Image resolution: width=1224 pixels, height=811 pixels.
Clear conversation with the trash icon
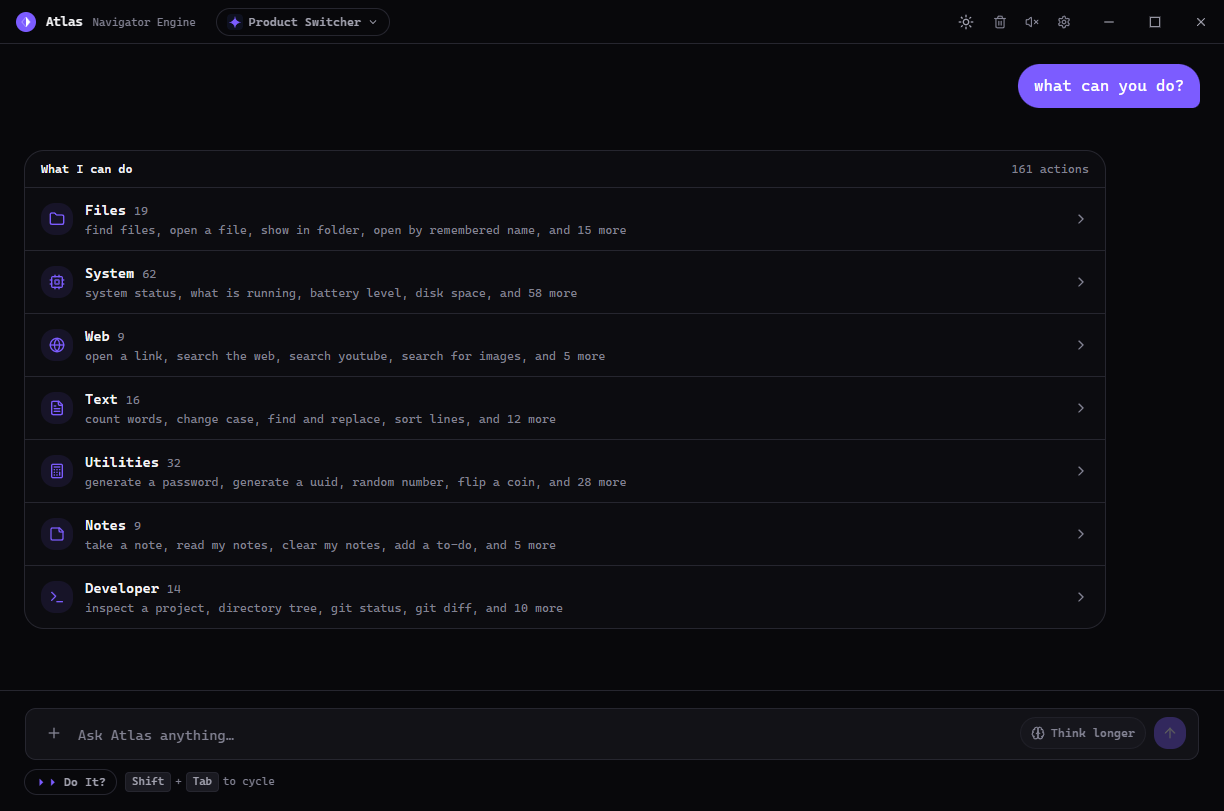[1000, 22]
